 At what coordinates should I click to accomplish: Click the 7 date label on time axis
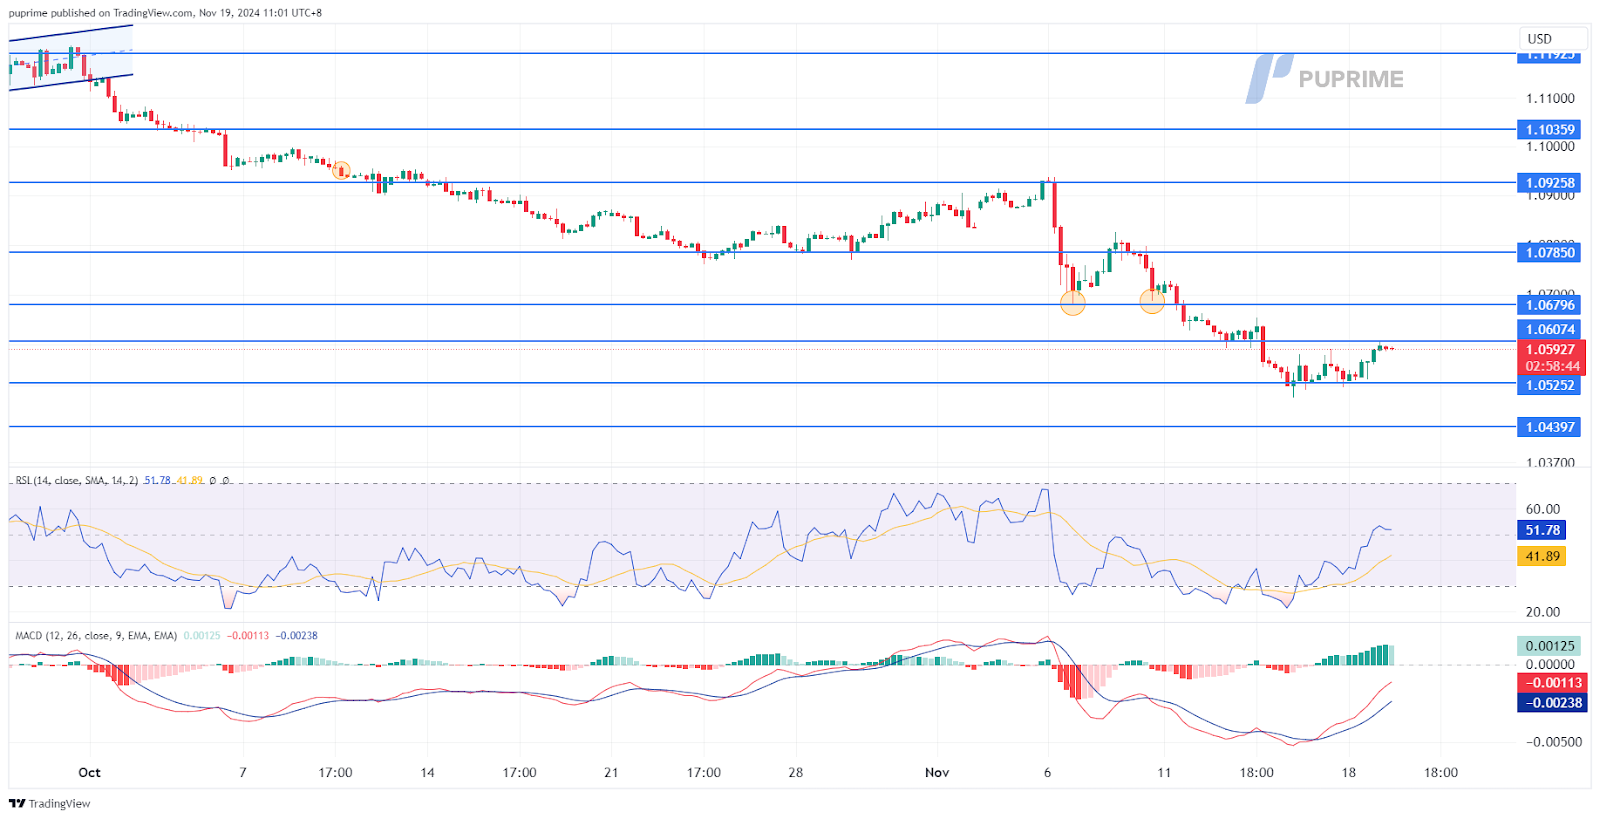243,772
